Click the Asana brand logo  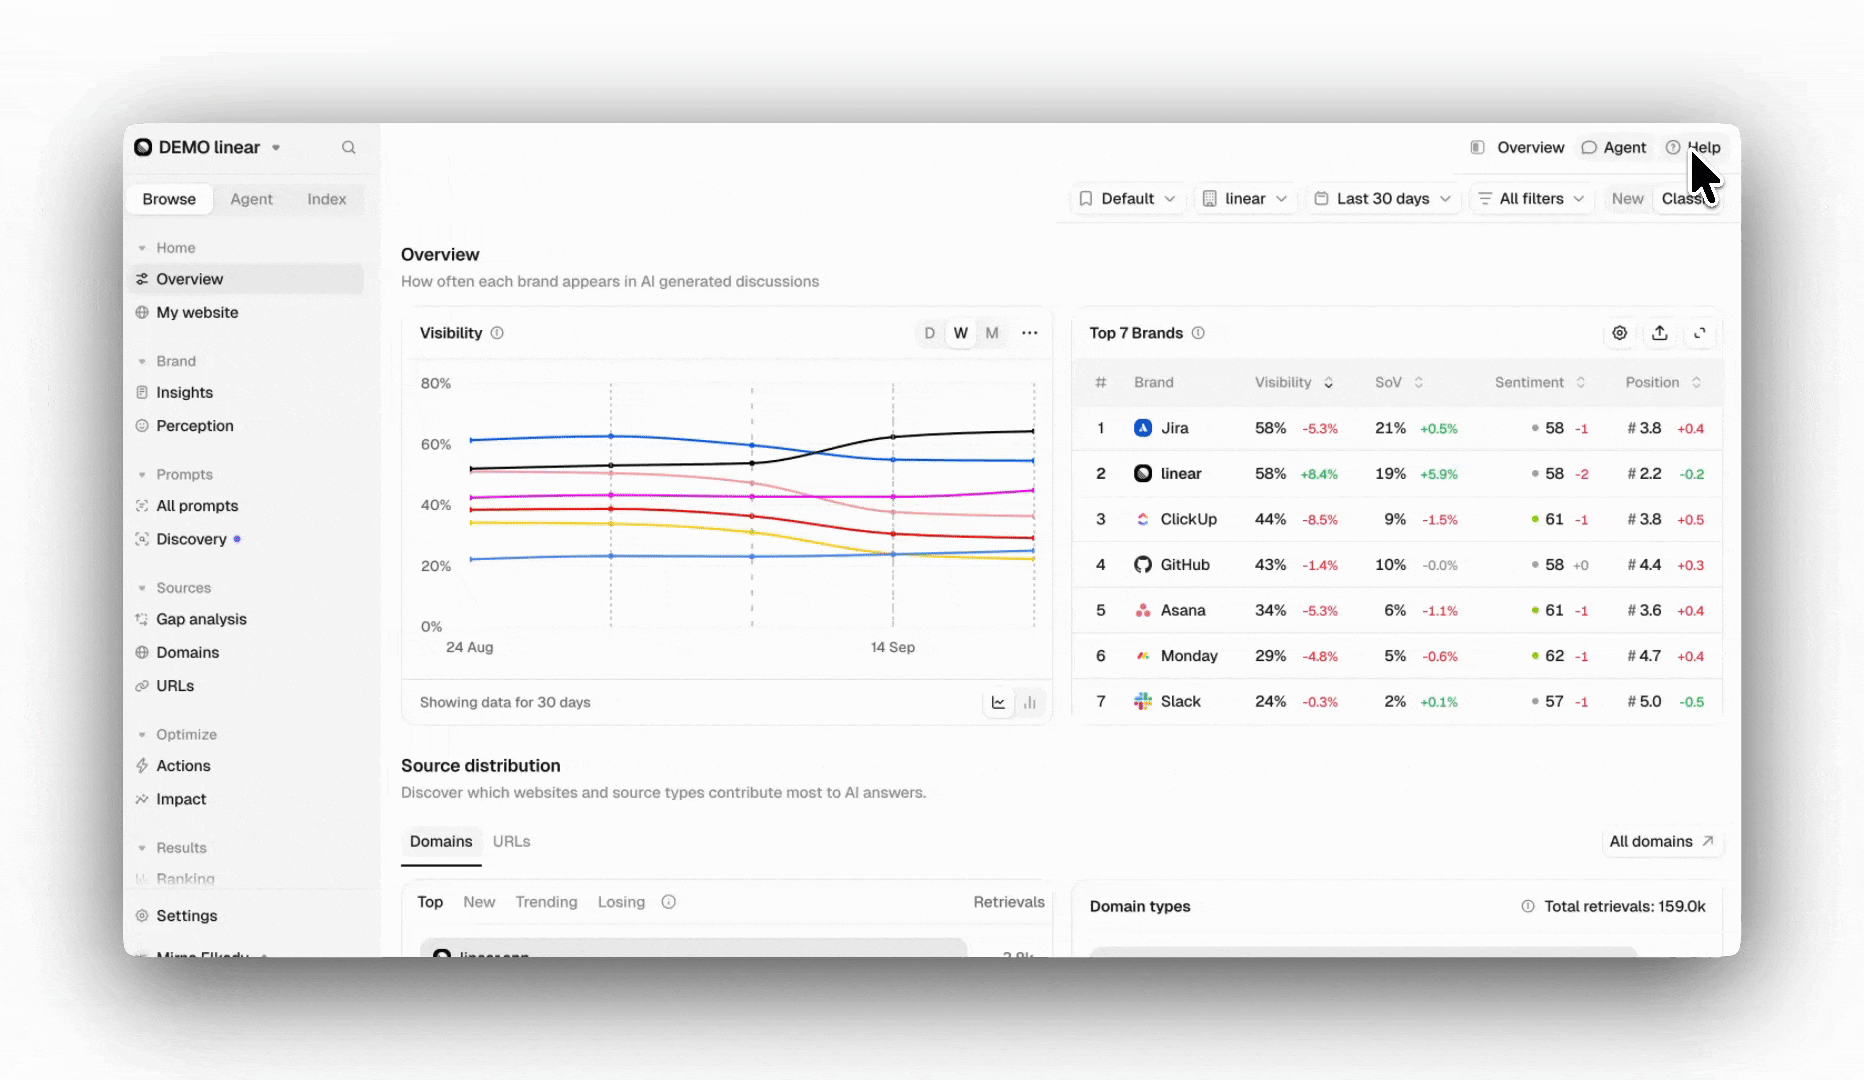(1143, 610)
